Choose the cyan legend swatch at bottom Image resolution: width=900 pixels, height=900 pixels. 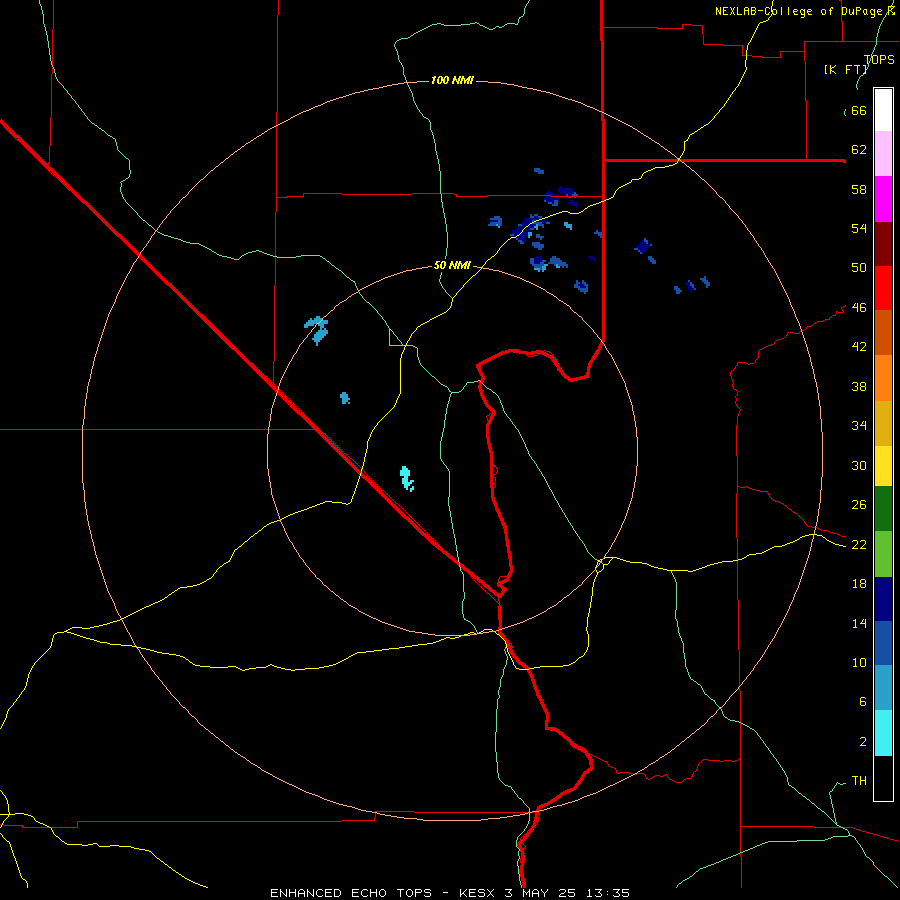pos(883,733)
